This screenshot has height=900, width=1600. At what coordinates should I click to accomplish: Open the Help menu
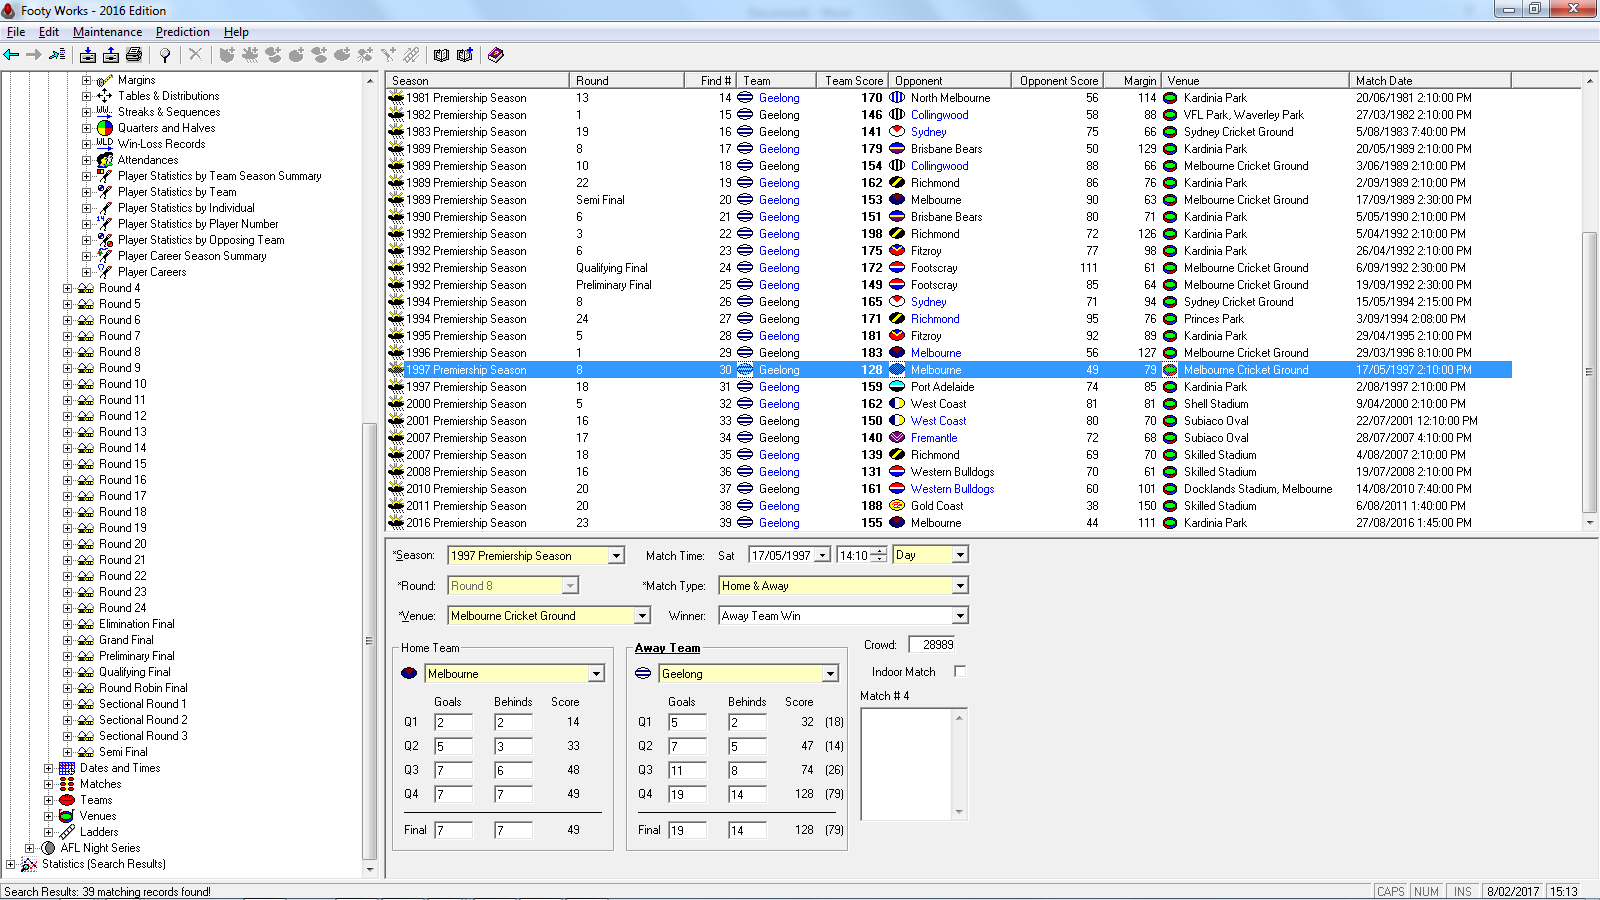[x=236, y=32]
